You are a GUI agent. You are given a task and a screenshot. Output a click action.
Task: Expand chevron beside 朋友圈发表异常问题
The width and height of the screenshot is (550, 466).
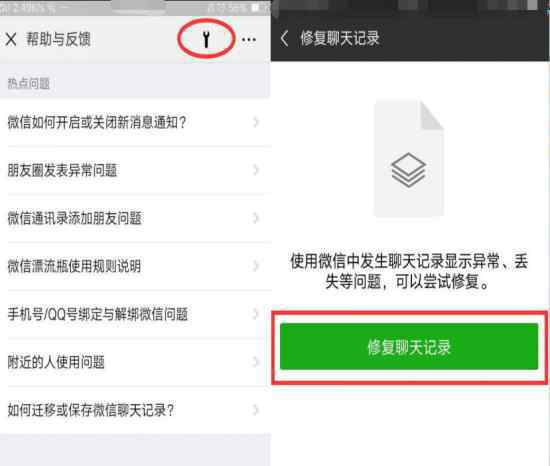[x=256, y=170]
